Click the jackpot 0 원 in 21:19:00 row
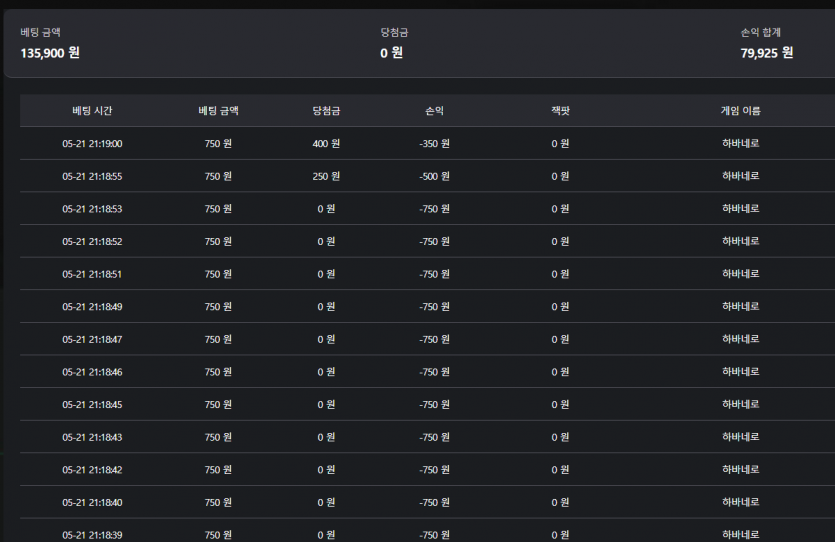This screenshot has height=542, width=835. pyautogui.click(x=560, y=144)
